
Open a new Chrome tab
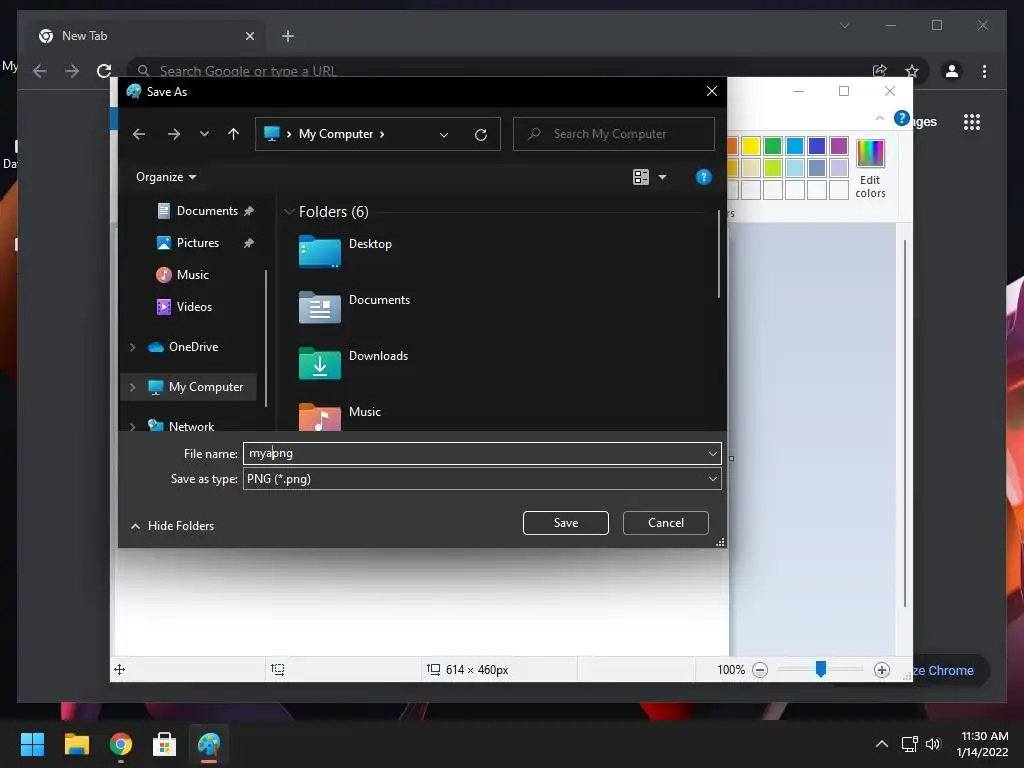coord(288,37)
